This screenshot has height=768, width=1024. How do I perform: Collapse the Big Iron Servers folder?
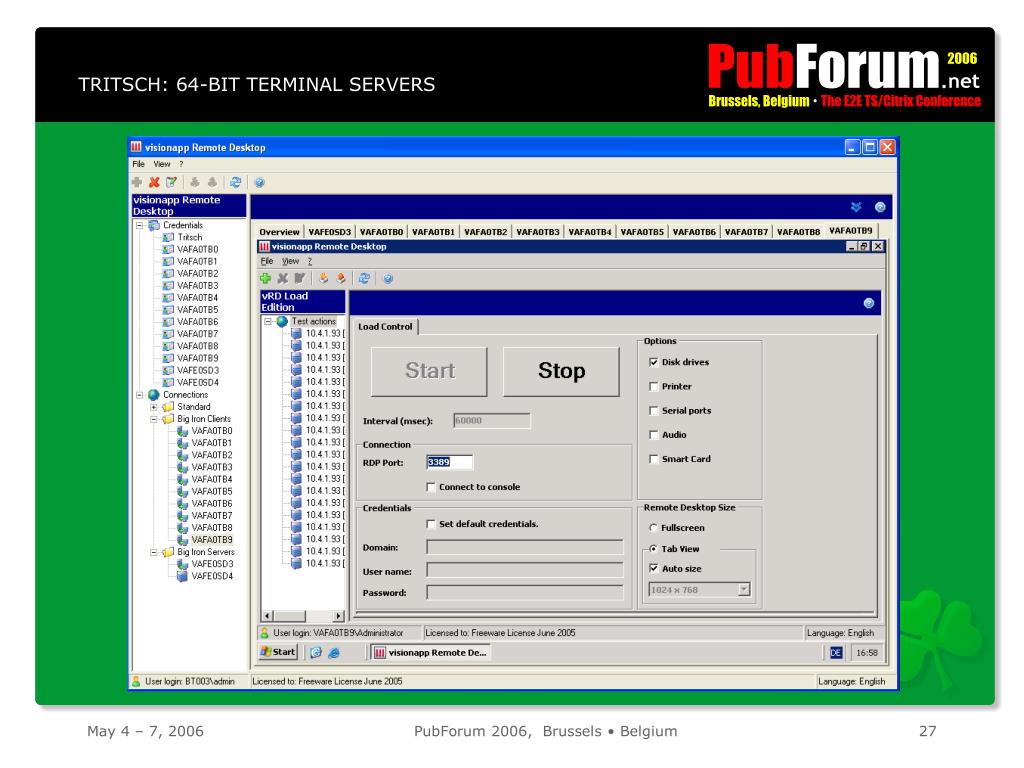click(x=153, y=552)
